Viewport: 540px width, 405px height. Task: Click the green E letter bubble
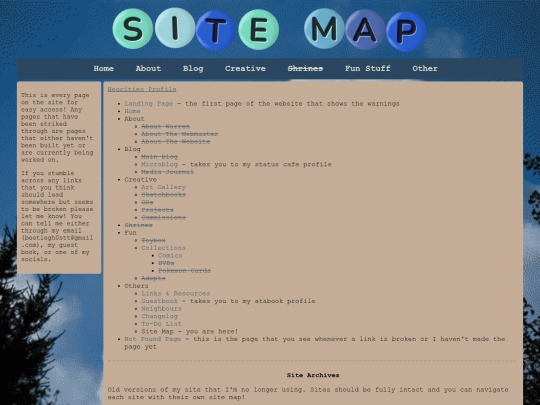pos(259,30)
